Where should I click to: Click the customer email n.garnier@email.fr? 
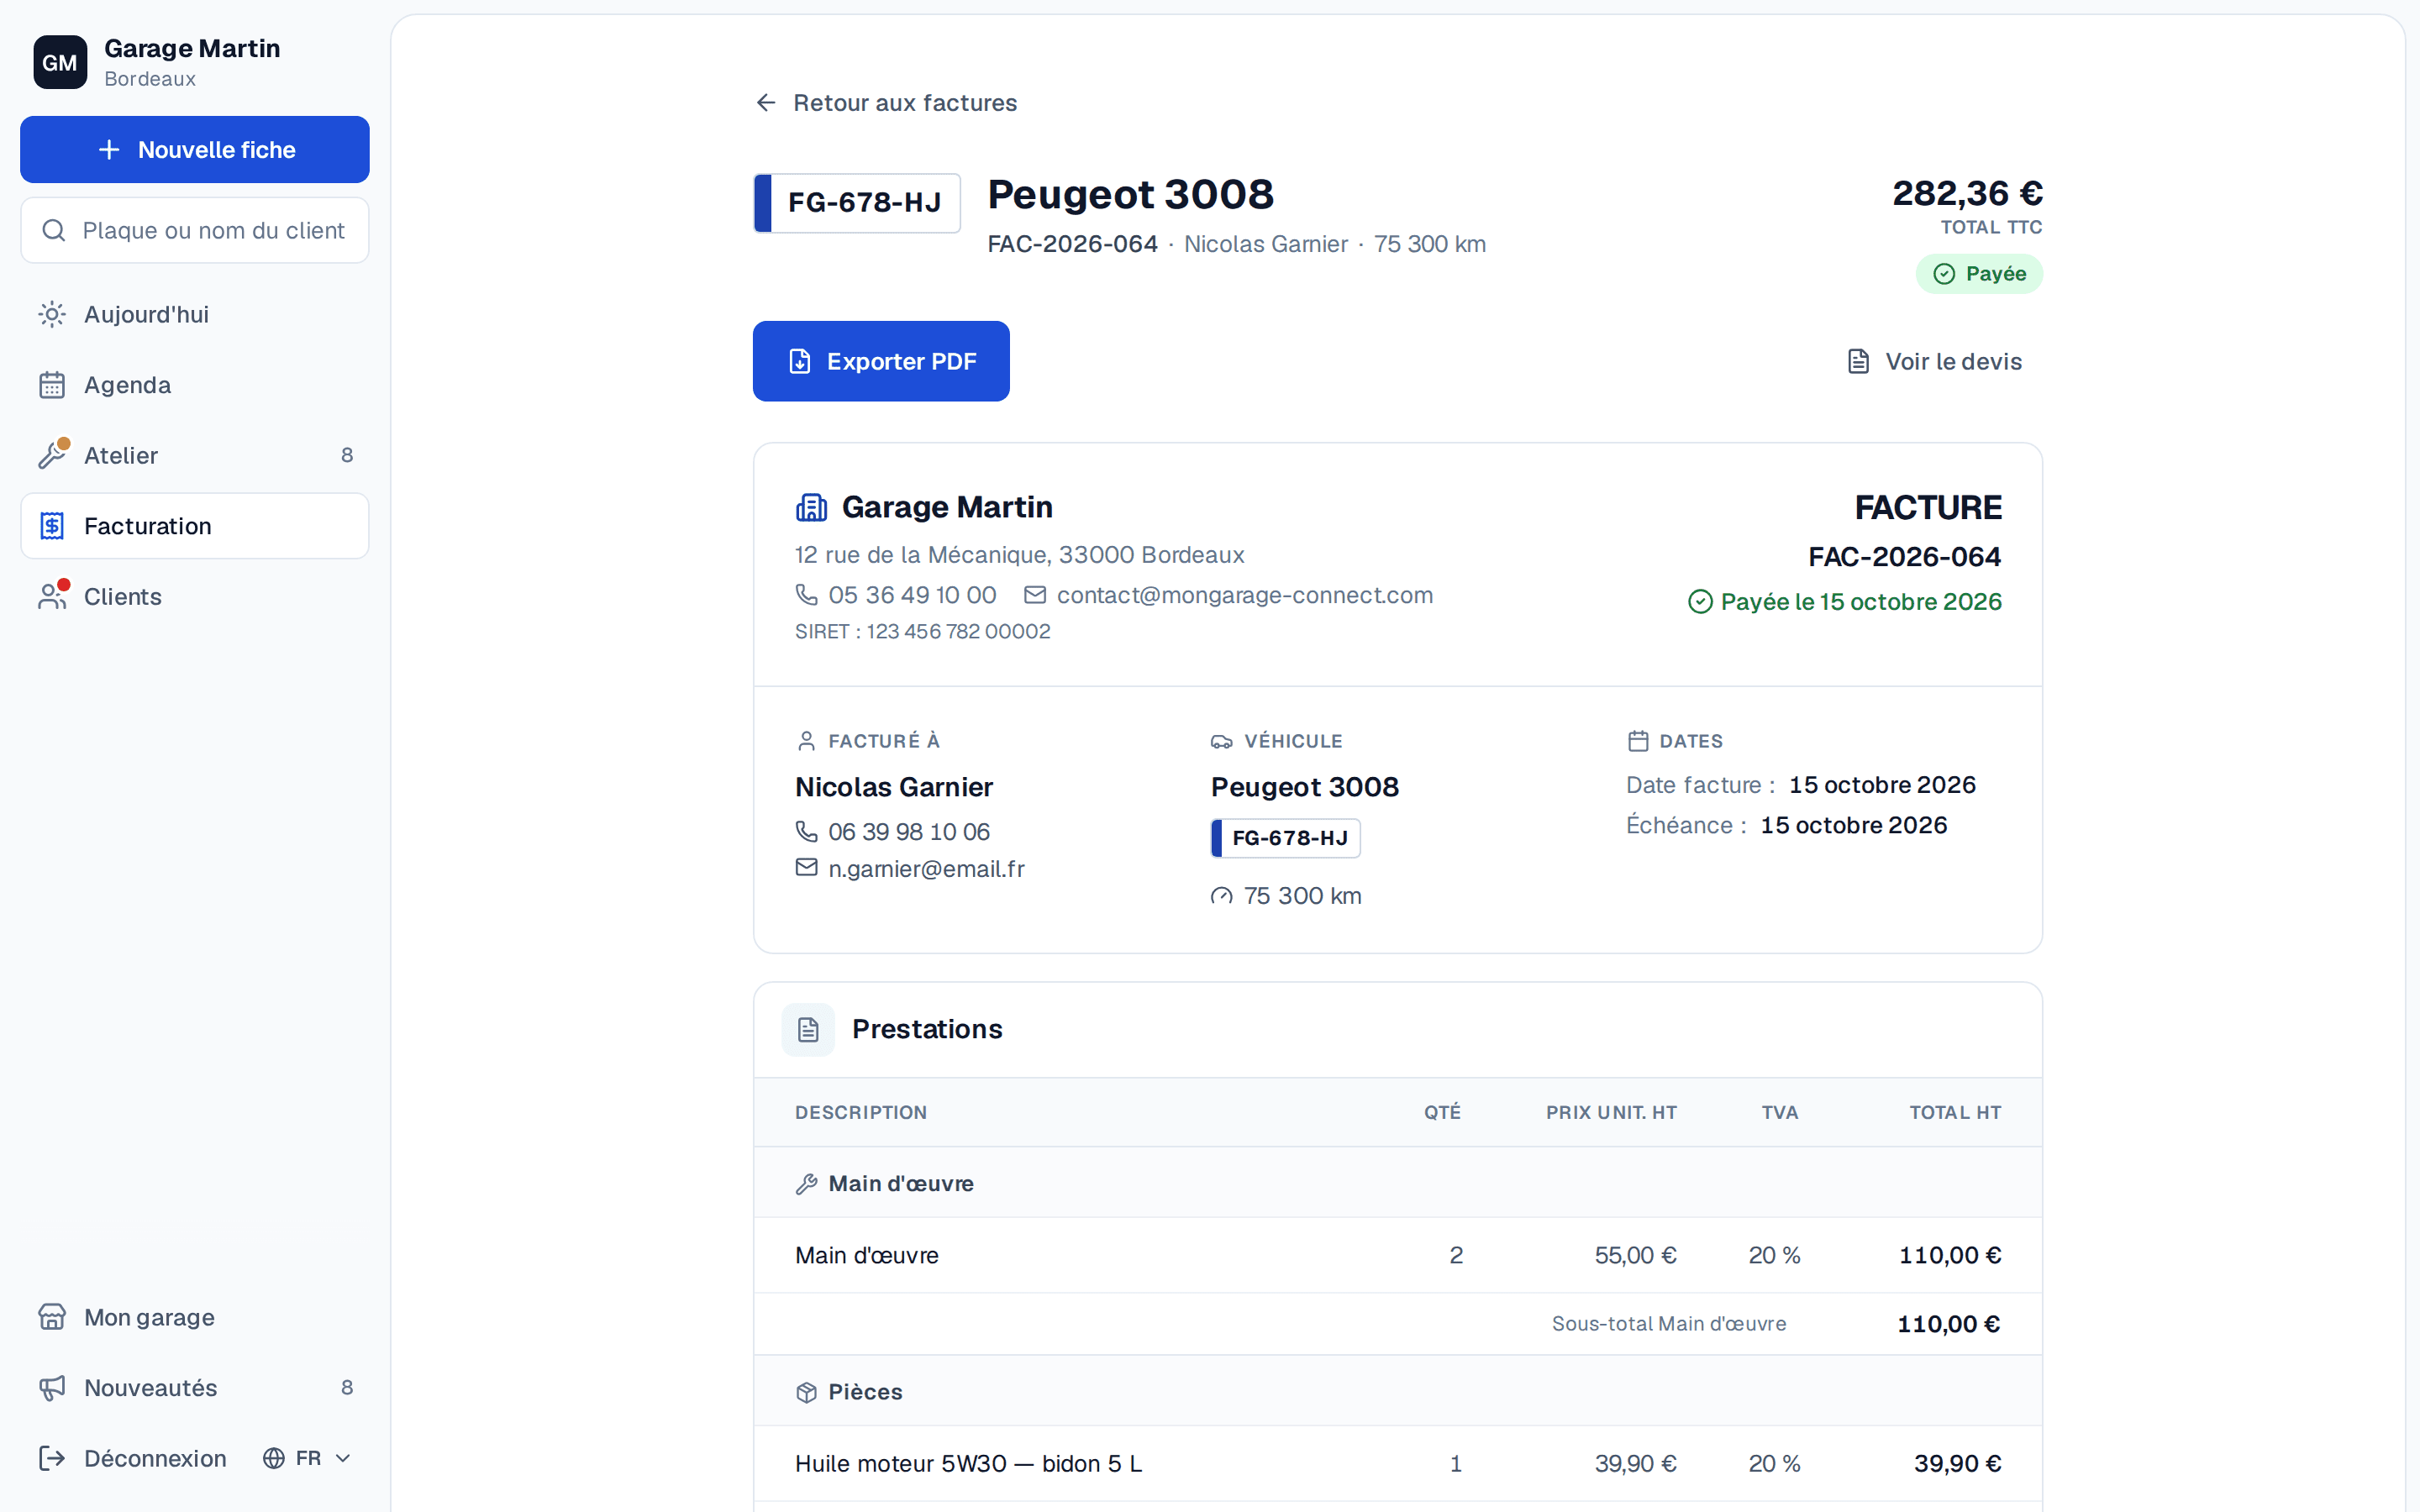pos(926,869)
